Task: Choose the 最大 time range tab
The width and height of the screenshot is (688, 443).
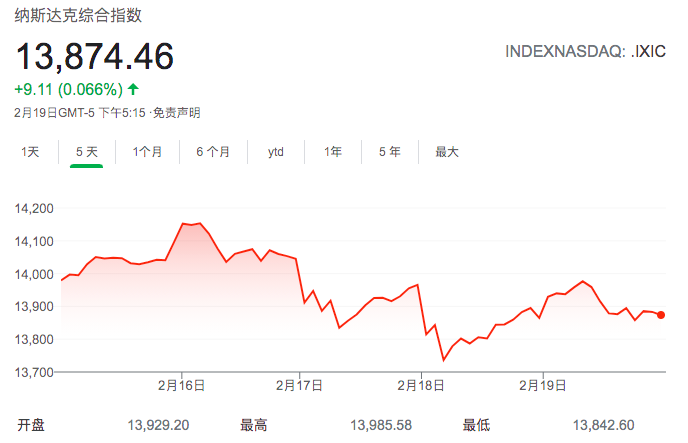Action: (x=447, y=152)
